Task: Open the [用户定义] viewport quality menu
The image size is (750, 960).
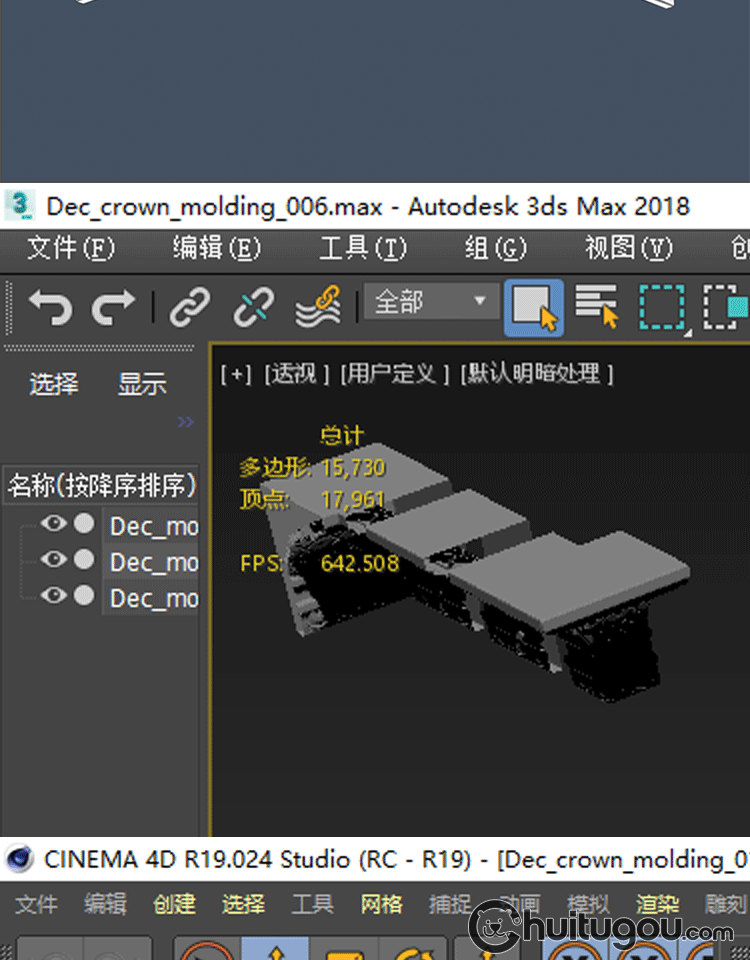Action: pyautogui.click(x=395, y=373)
